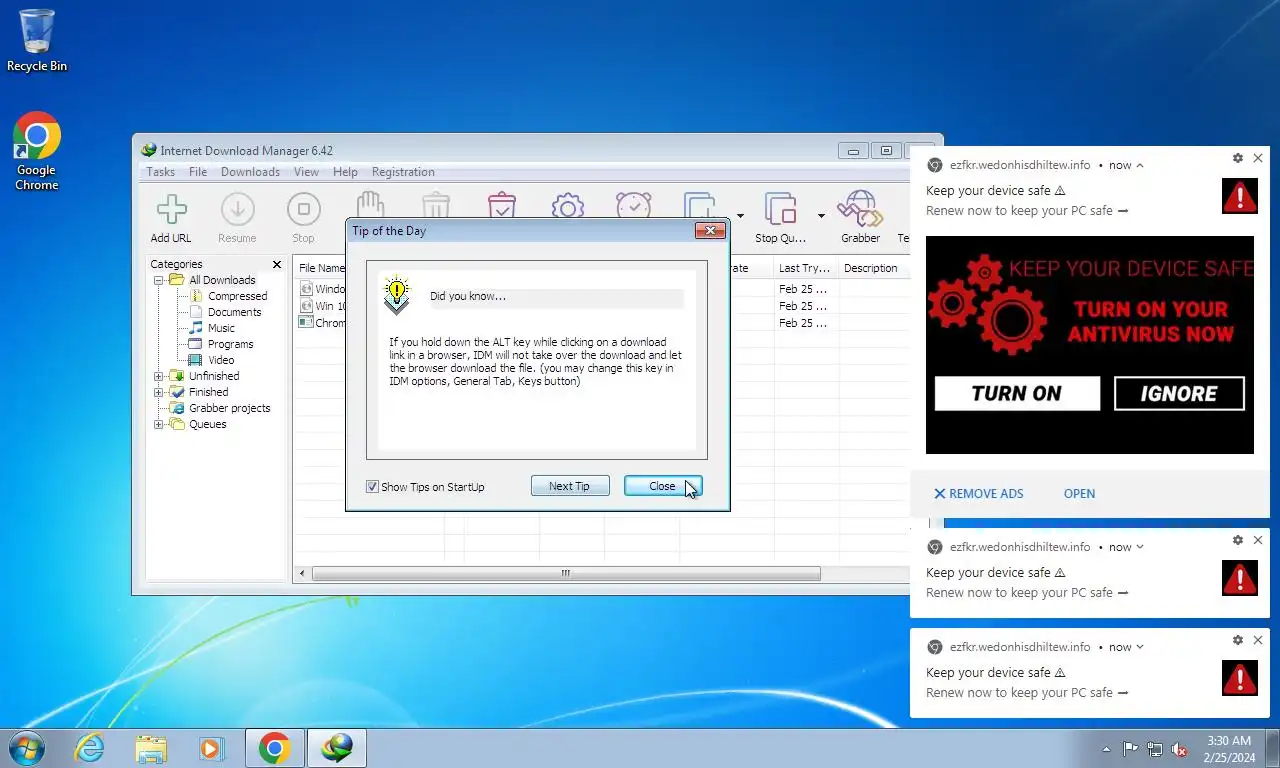Open the View menu
Screen dimensions: 1280x768
tap(306, 172)
